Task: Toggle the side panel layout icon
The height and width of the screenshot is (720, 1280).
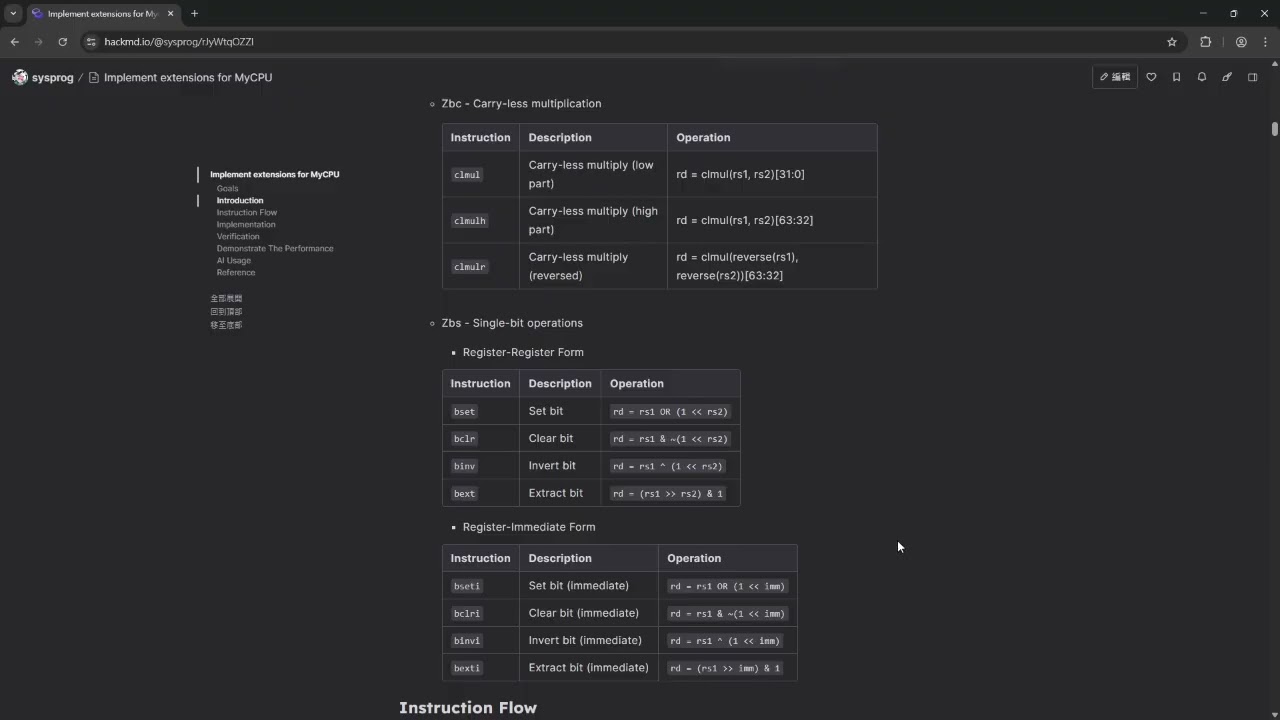Action: [x=1252, y=77]
